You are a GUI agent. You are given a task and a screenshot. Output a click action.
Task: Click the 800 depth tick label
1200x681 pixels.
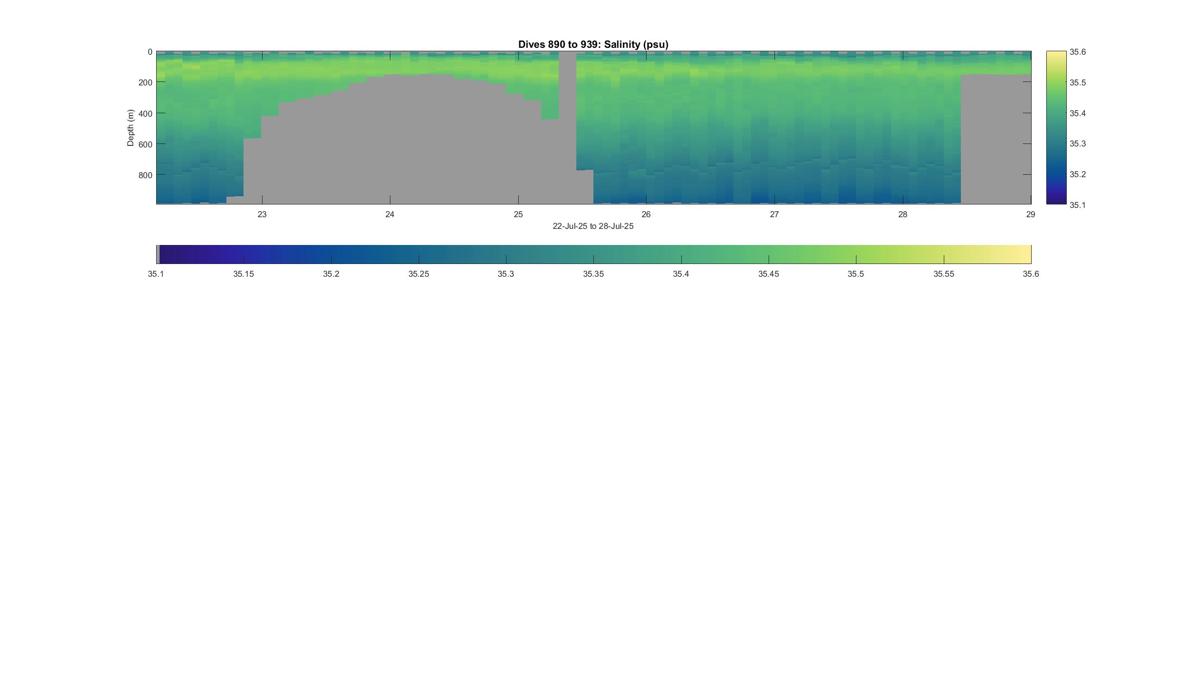(145, 174)
